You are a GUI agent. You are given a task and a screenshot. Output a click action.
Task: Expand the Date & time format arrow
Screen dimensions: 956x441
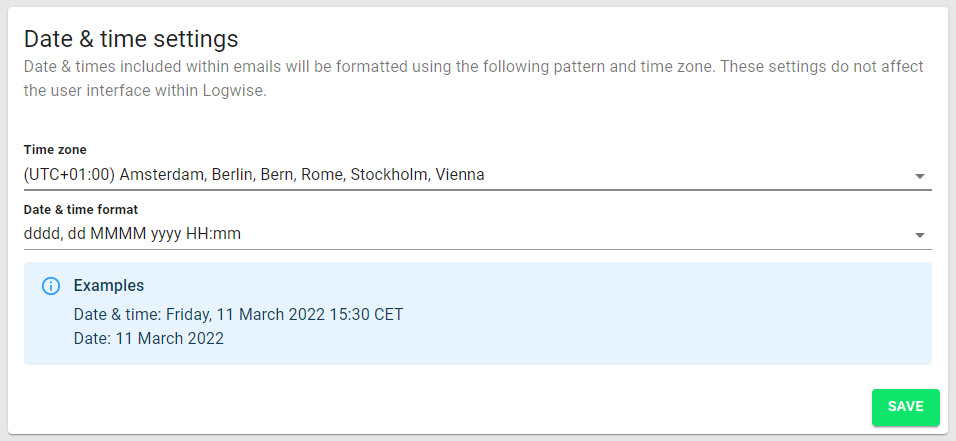click(x=920, y=235)
